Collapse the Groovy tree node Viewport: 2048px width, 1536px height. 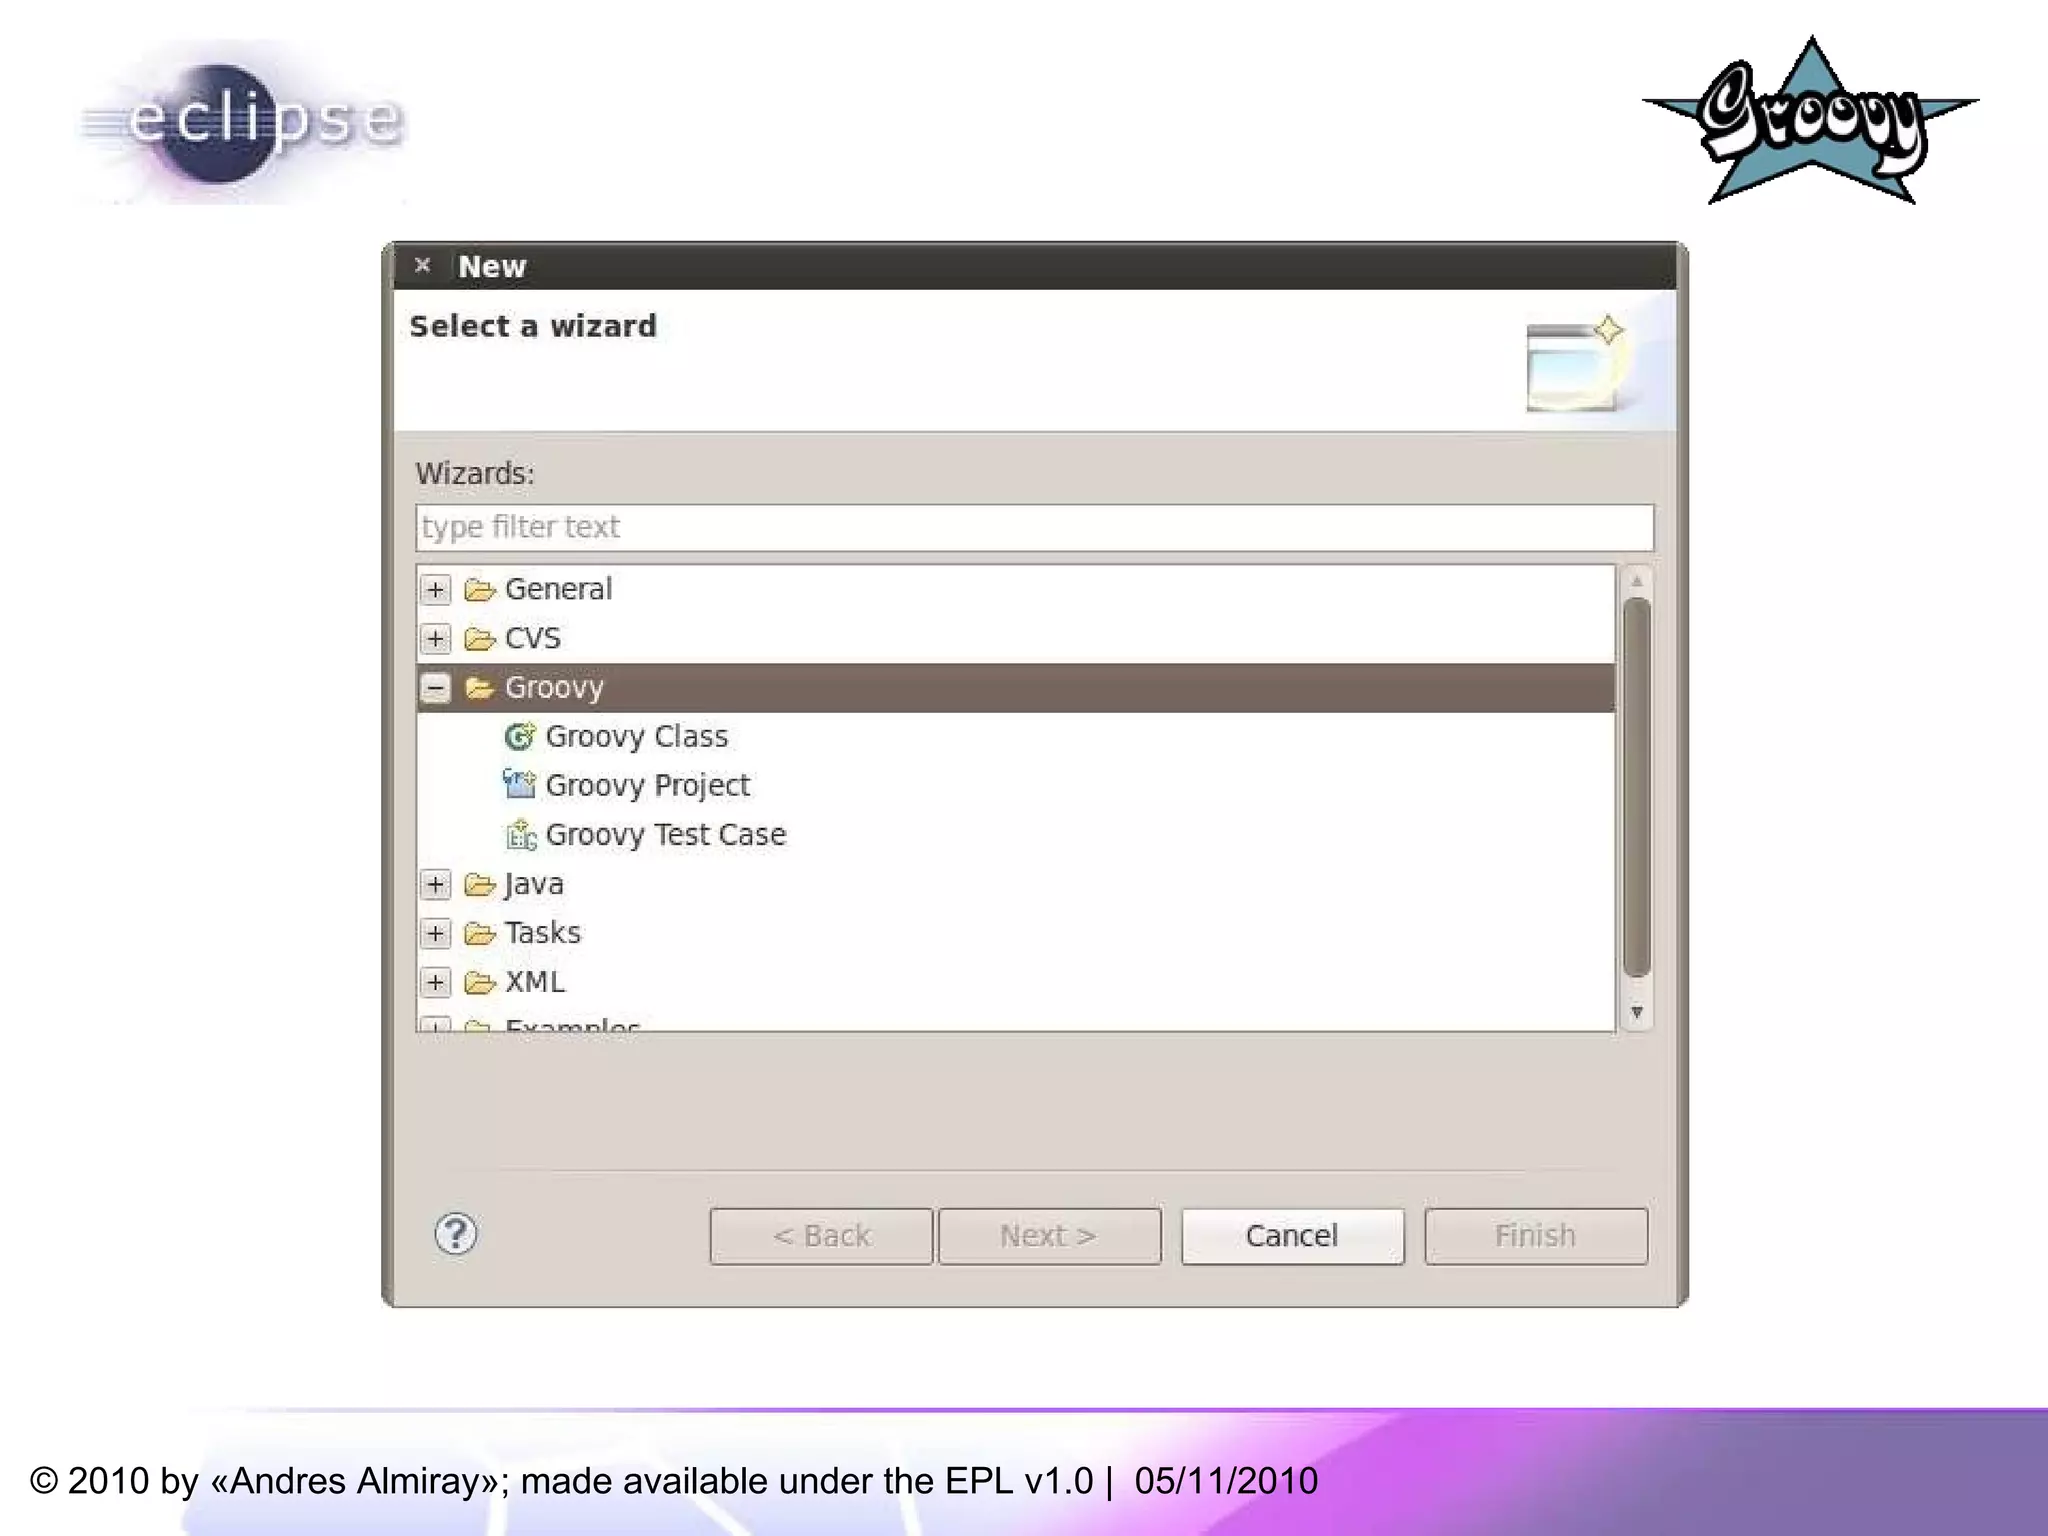coord(435,688)
